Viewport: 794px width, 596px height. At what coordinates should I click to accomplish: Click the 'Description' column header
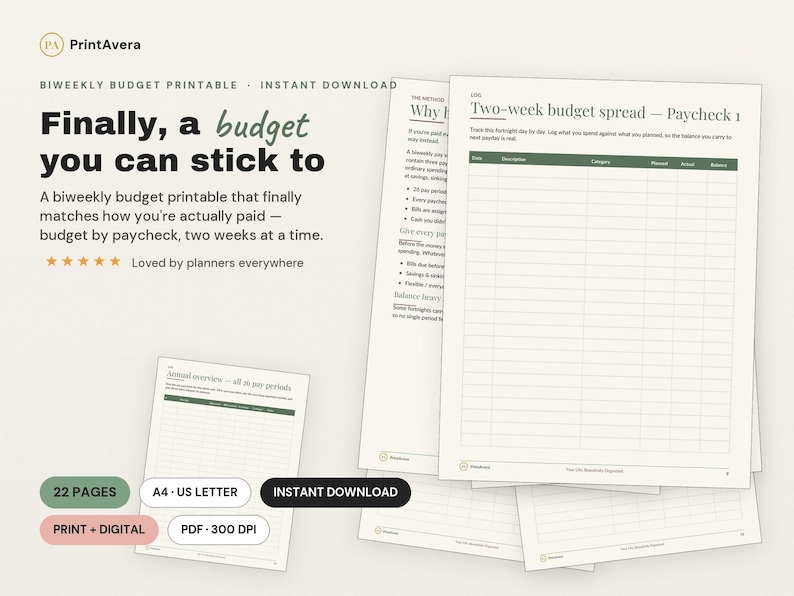click(514, 159)
